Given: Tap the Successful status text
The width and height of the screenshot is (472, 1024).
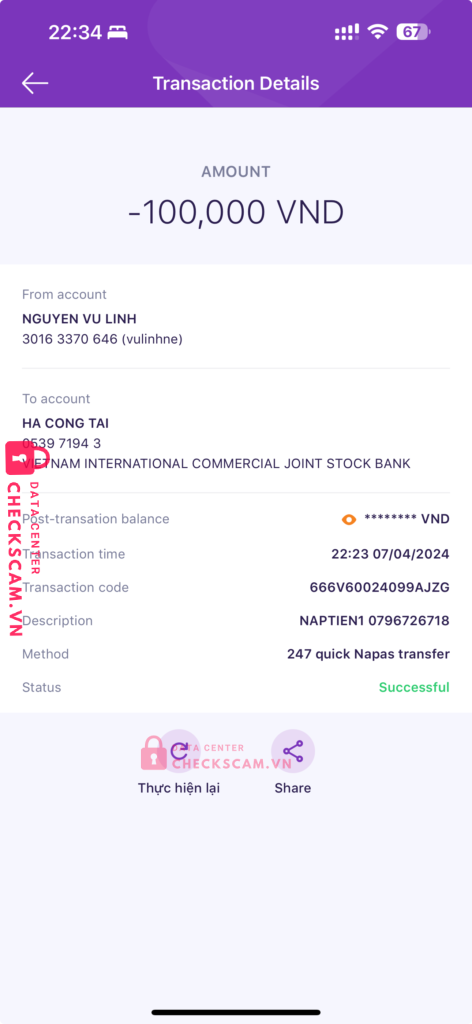Looking at the screenshot, I should 414,688.
